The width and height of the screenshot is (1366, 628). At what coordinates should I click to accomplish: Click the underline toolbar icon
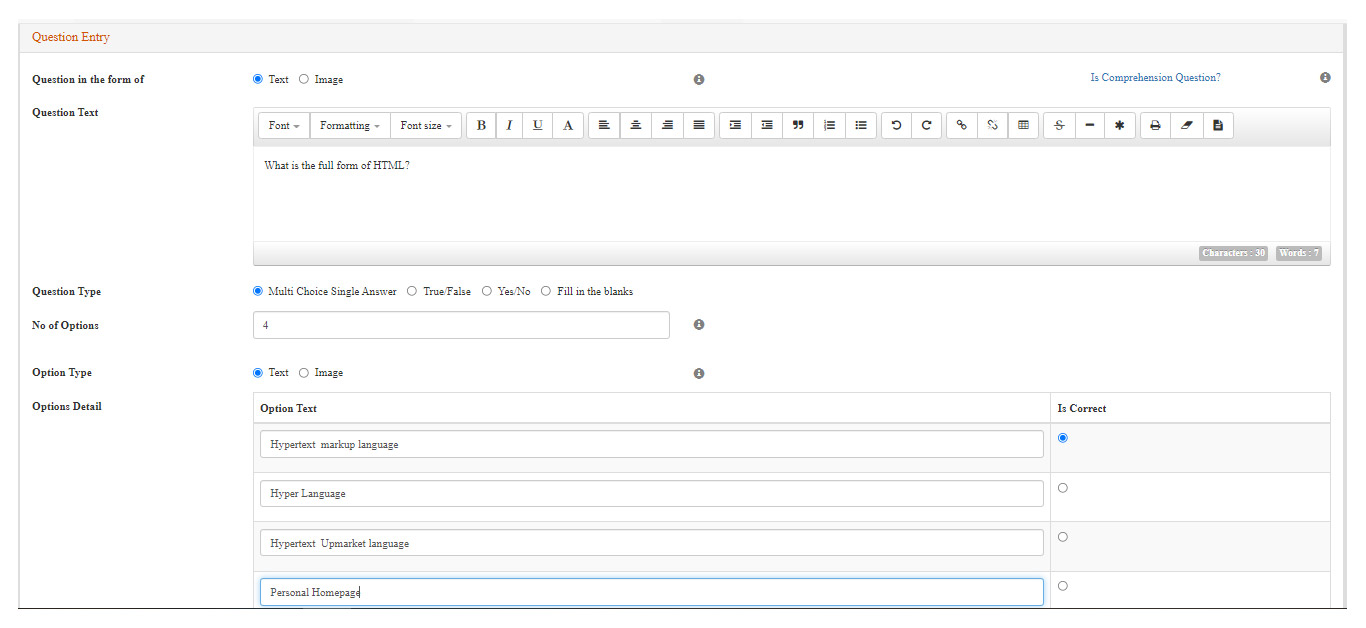(x=538, y=126)
